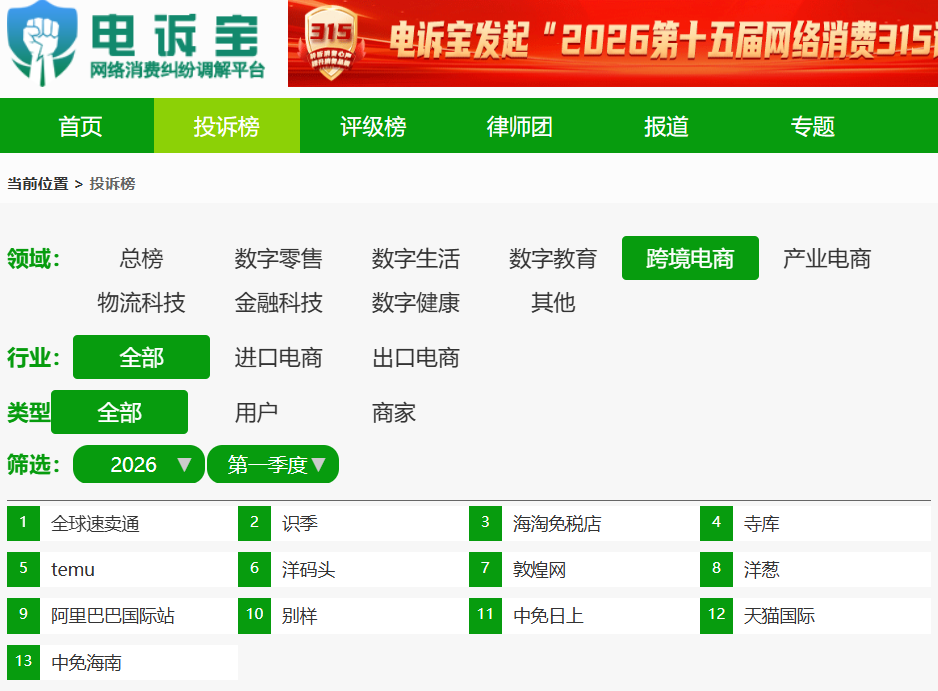
Task: Click 全球速卖通 ranked number one
Action: pos(100,523)
